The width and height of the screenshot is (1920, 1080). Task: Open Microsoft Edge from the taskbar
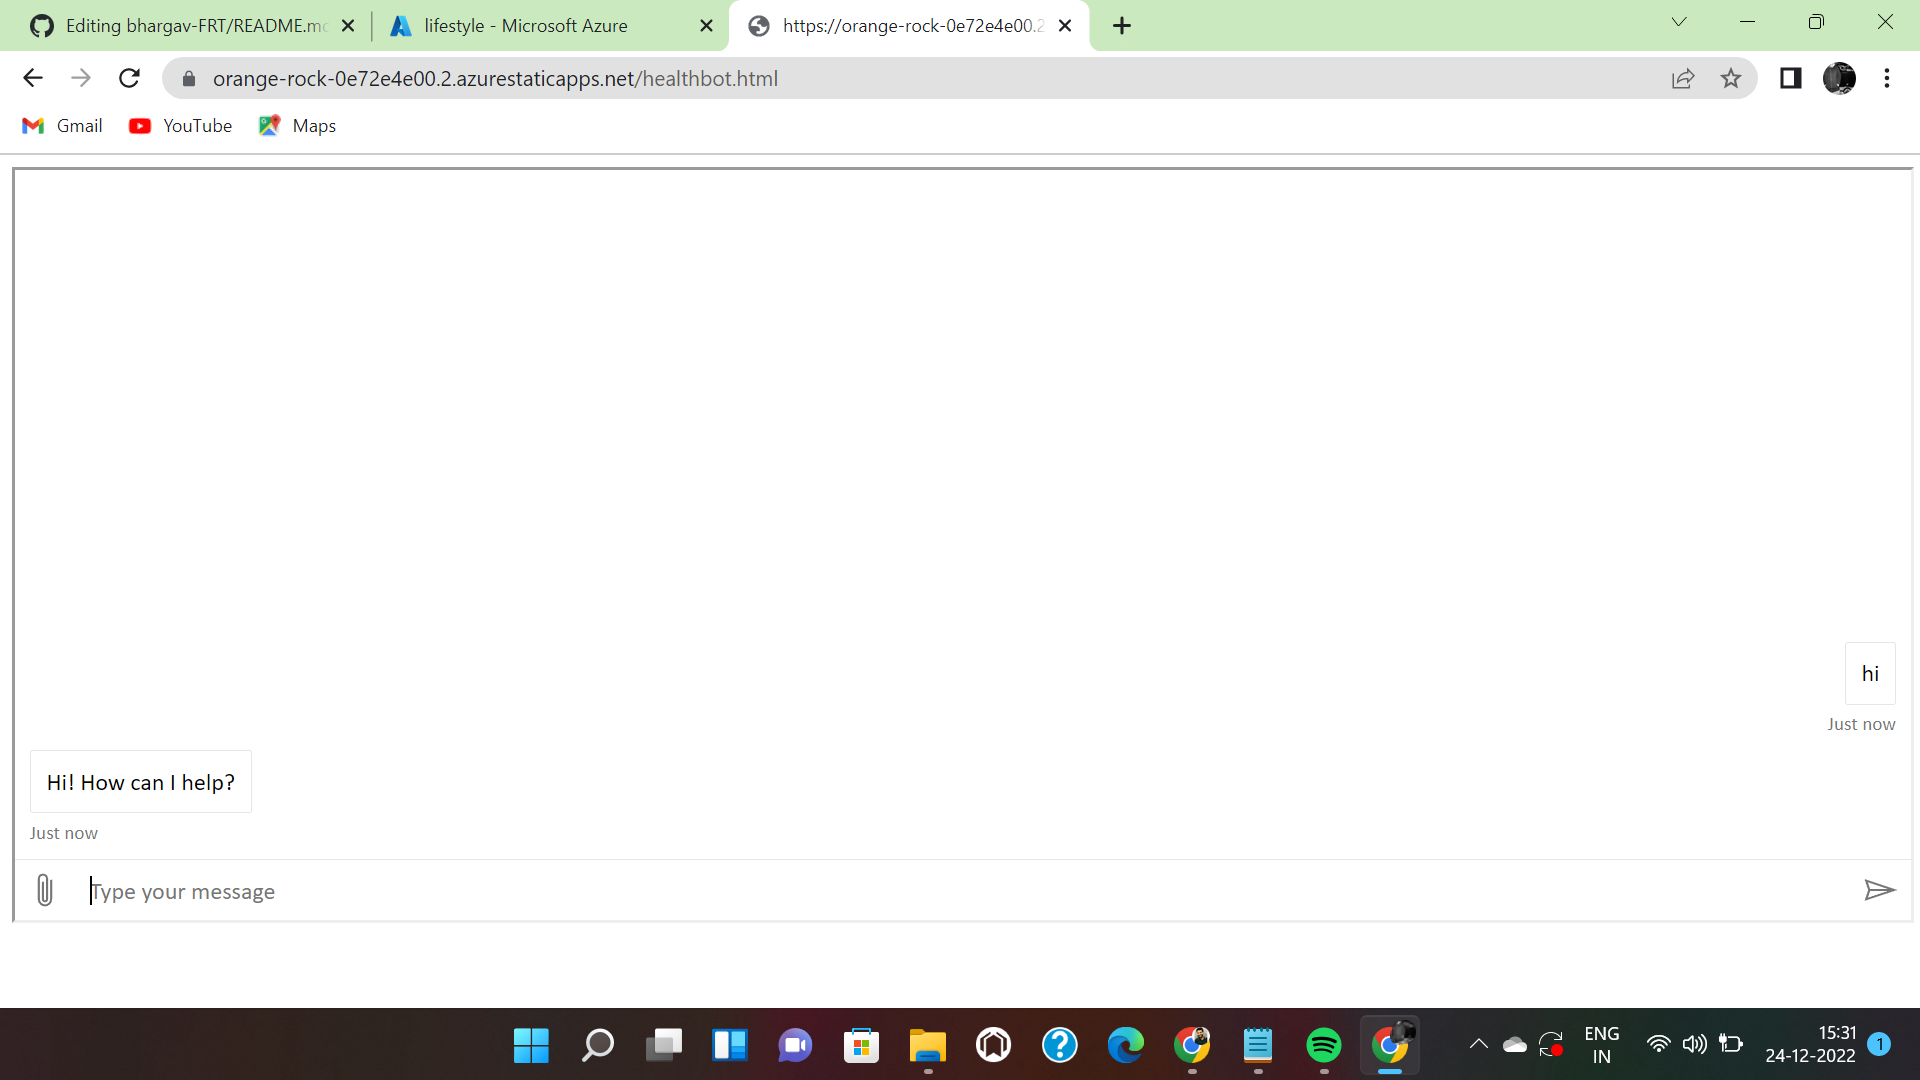(1125, 1046)
